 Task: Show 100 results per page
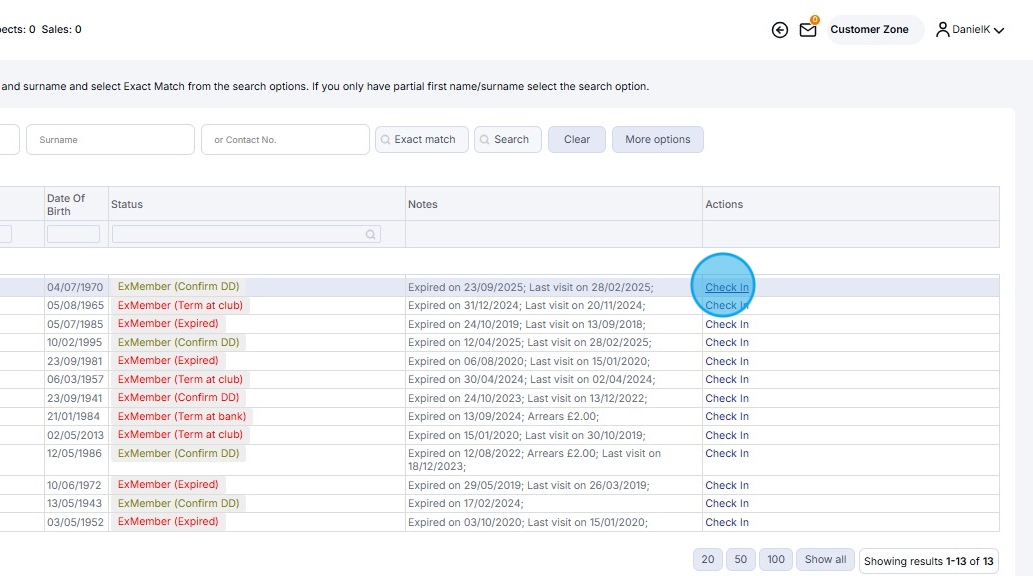[775, 560]
